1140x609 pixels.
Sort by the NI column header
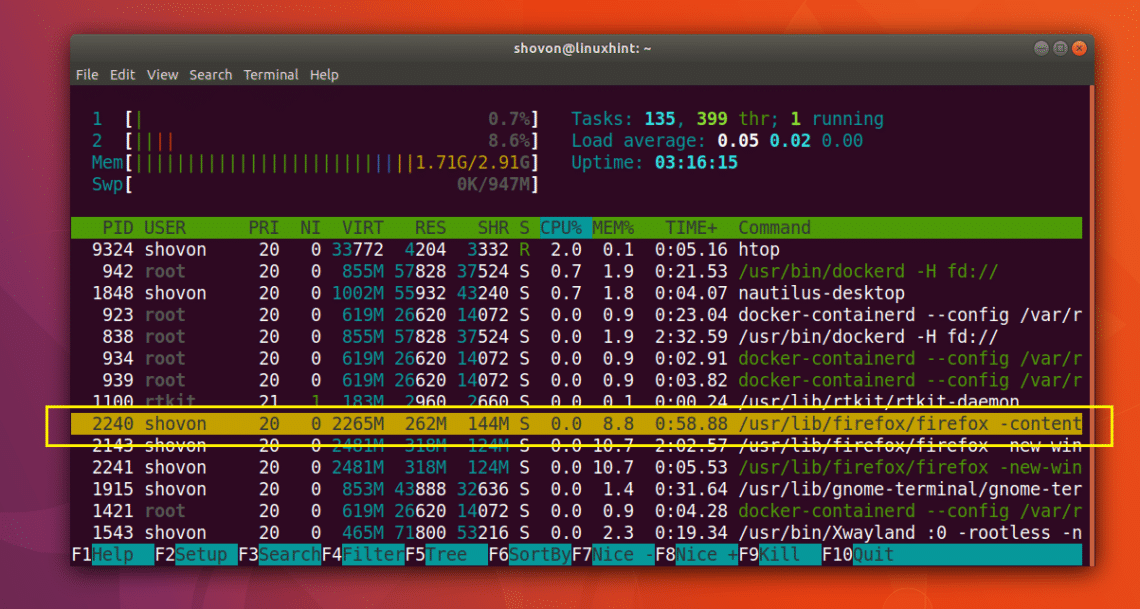click(x=310, y=227)
